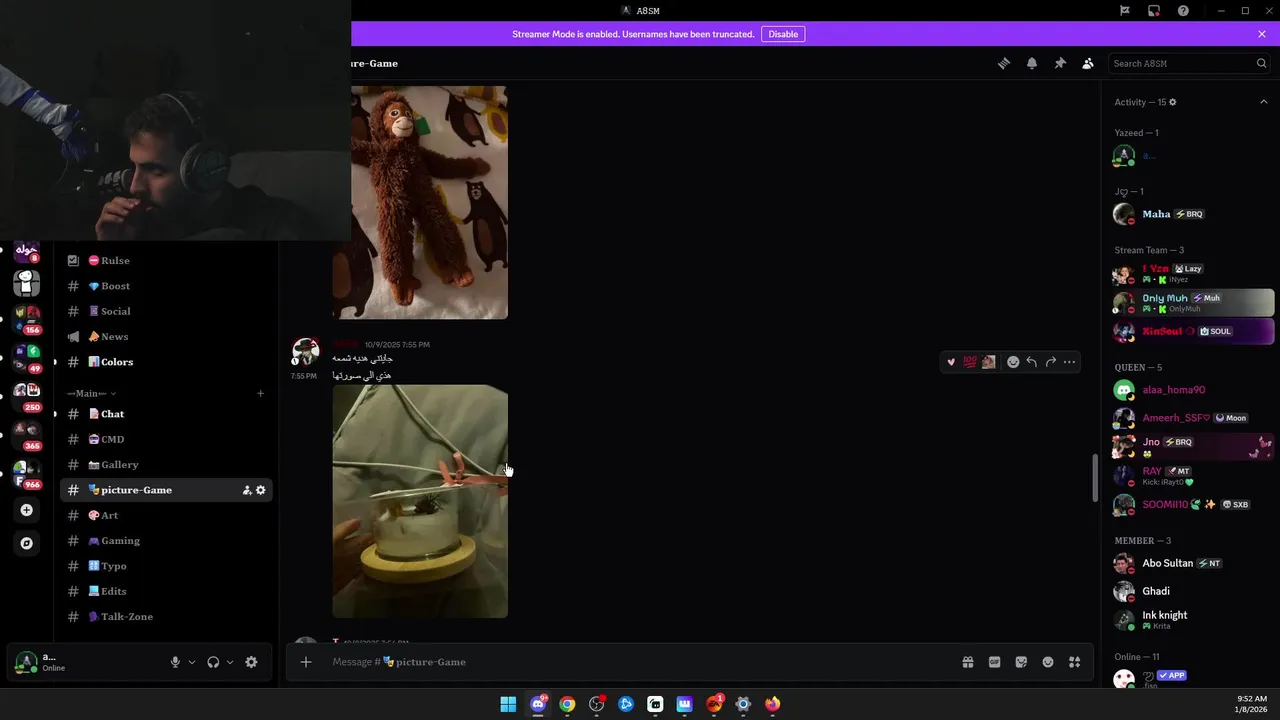1280x720 pixels.
Task: Open the Gallery channel
Action: [x=166, y=465]
